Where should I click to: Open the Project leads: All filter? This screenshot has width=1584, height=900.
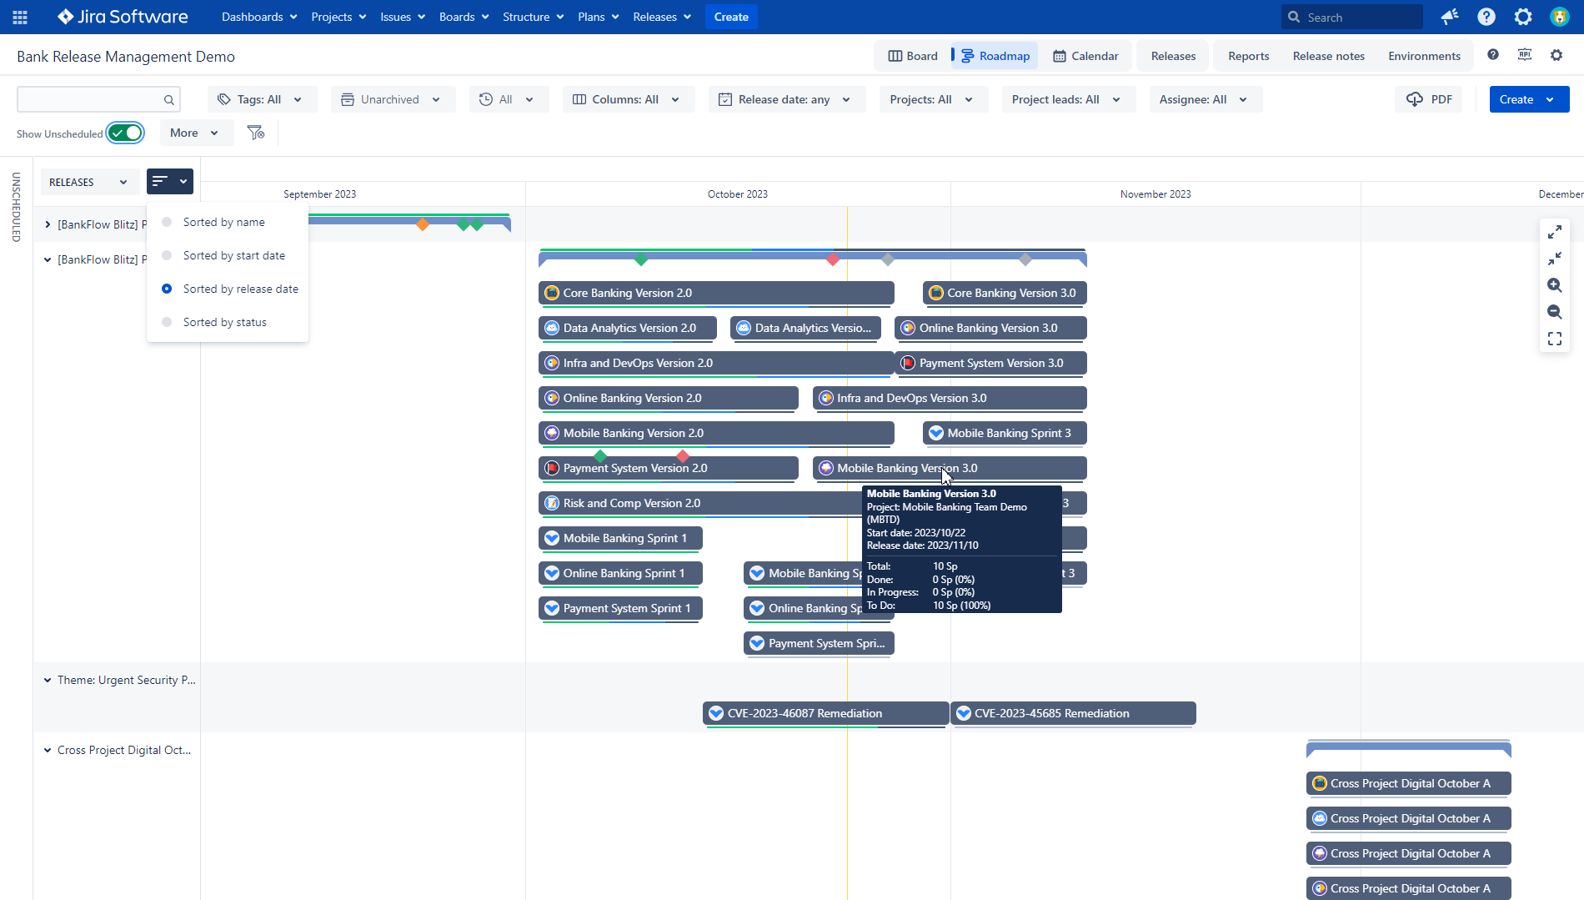tap(1065, 99)
